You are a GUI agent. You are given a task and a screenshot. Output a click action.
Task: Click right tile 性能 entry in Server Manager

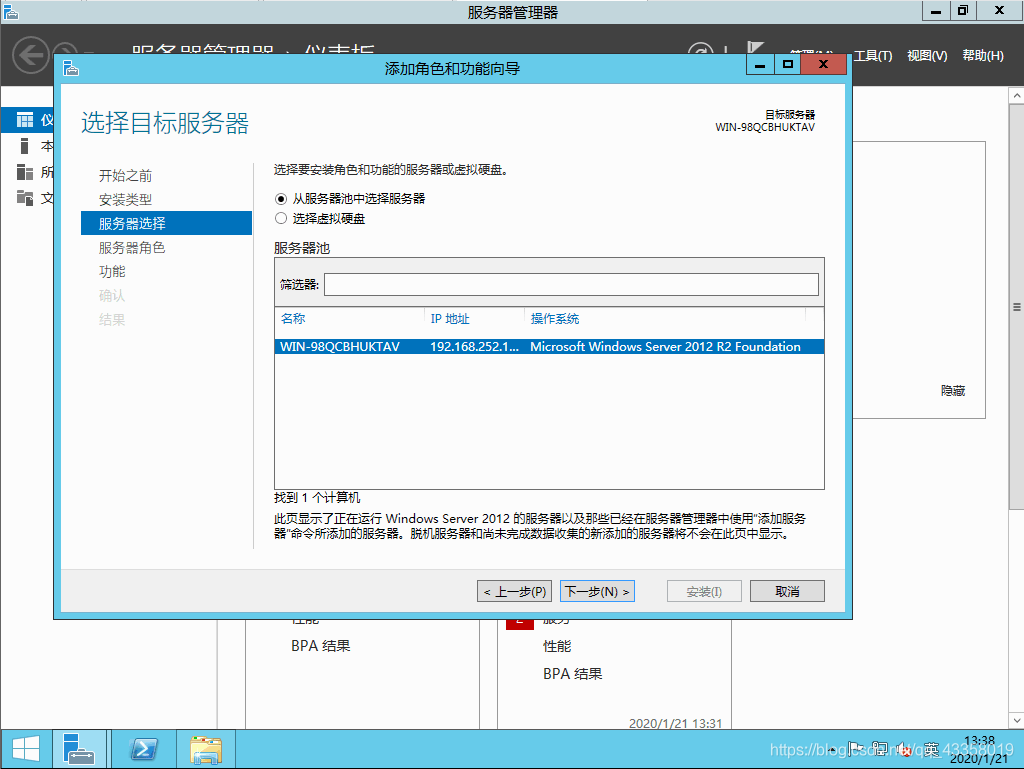[557, 646]
